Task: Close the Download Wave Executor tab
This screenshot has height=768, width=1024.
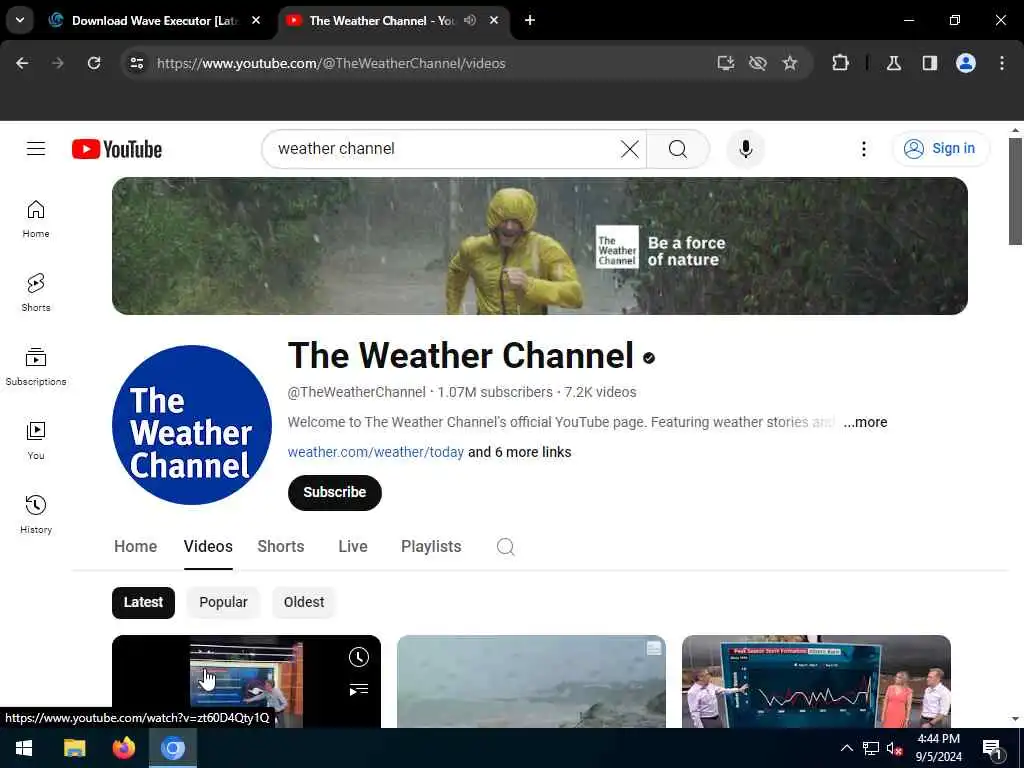Action: (x=256, y=20)
